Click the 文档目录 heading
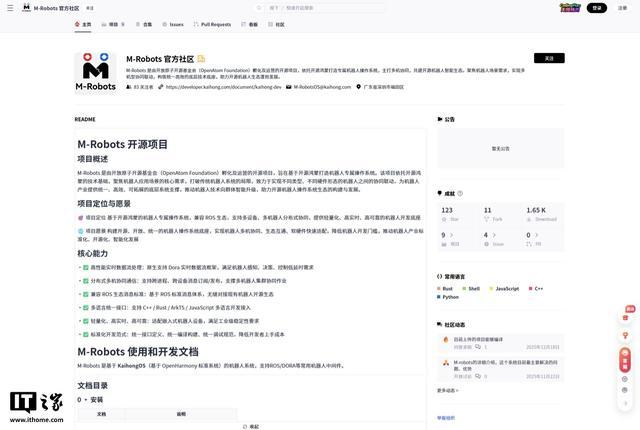This screenshot has width=640, height=430. [x=93, y=386]
